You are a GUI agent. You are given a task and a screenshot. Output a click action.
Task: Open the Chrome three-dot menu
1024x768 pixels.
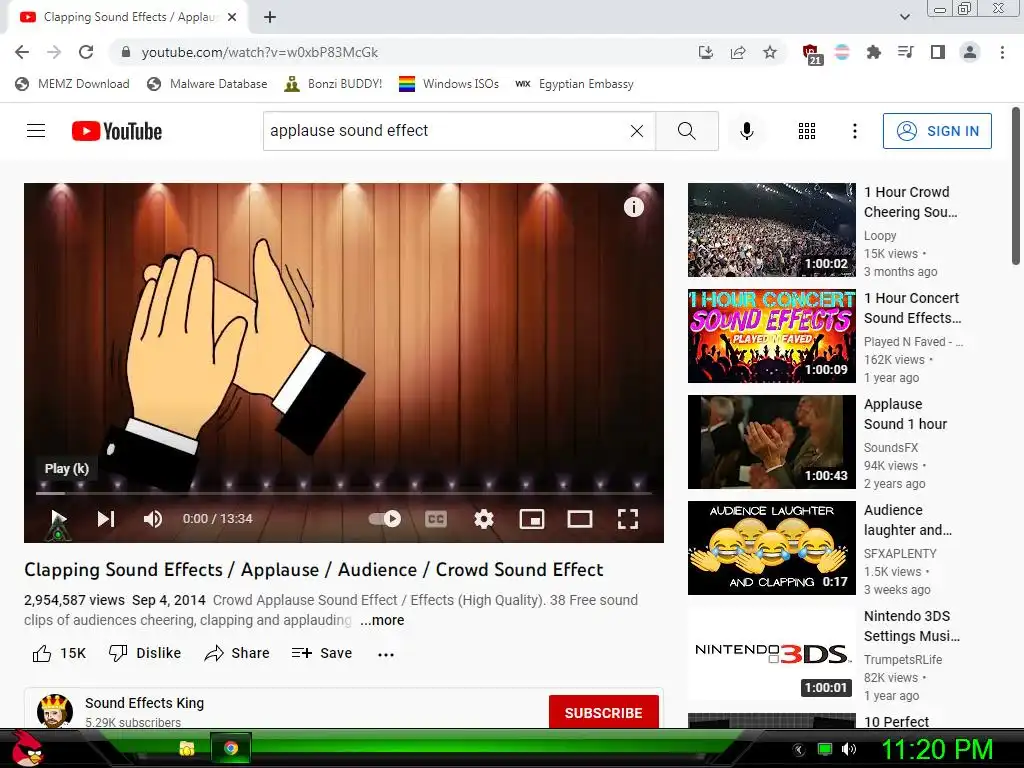[x=1002, y=52]
